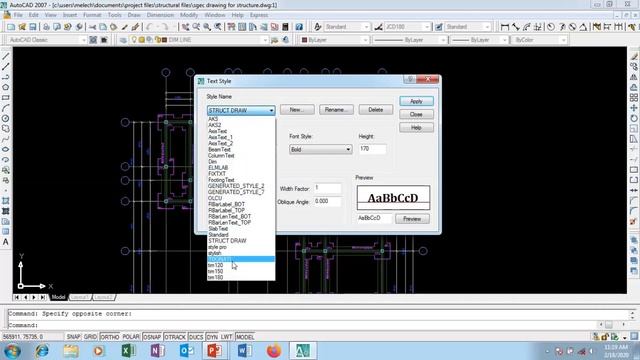The width and height of the screenshot is (640, 360).
Task: Click the Height field showing 170
Action: pos(372,149)
